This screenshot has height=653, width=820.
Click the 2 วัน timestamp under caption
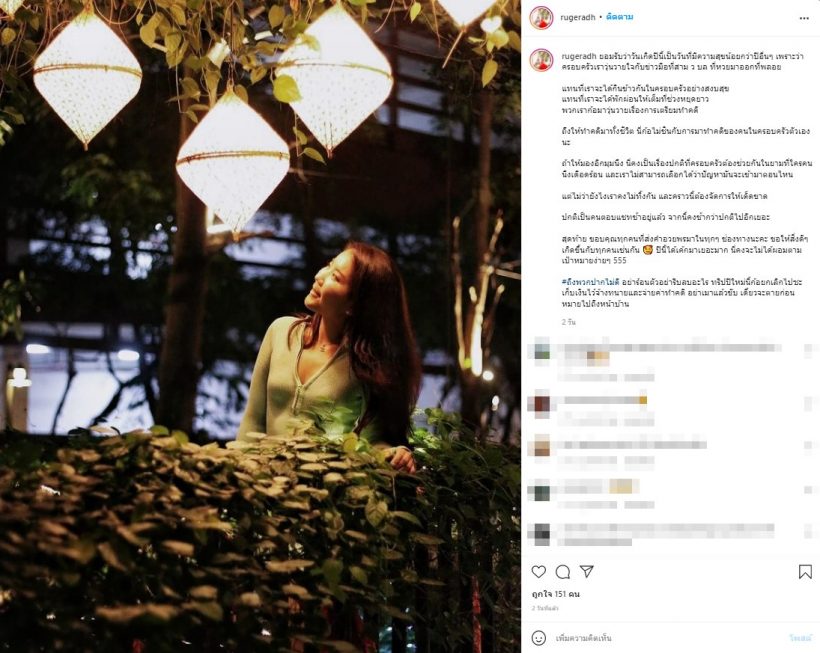click(x=568, y=322)
